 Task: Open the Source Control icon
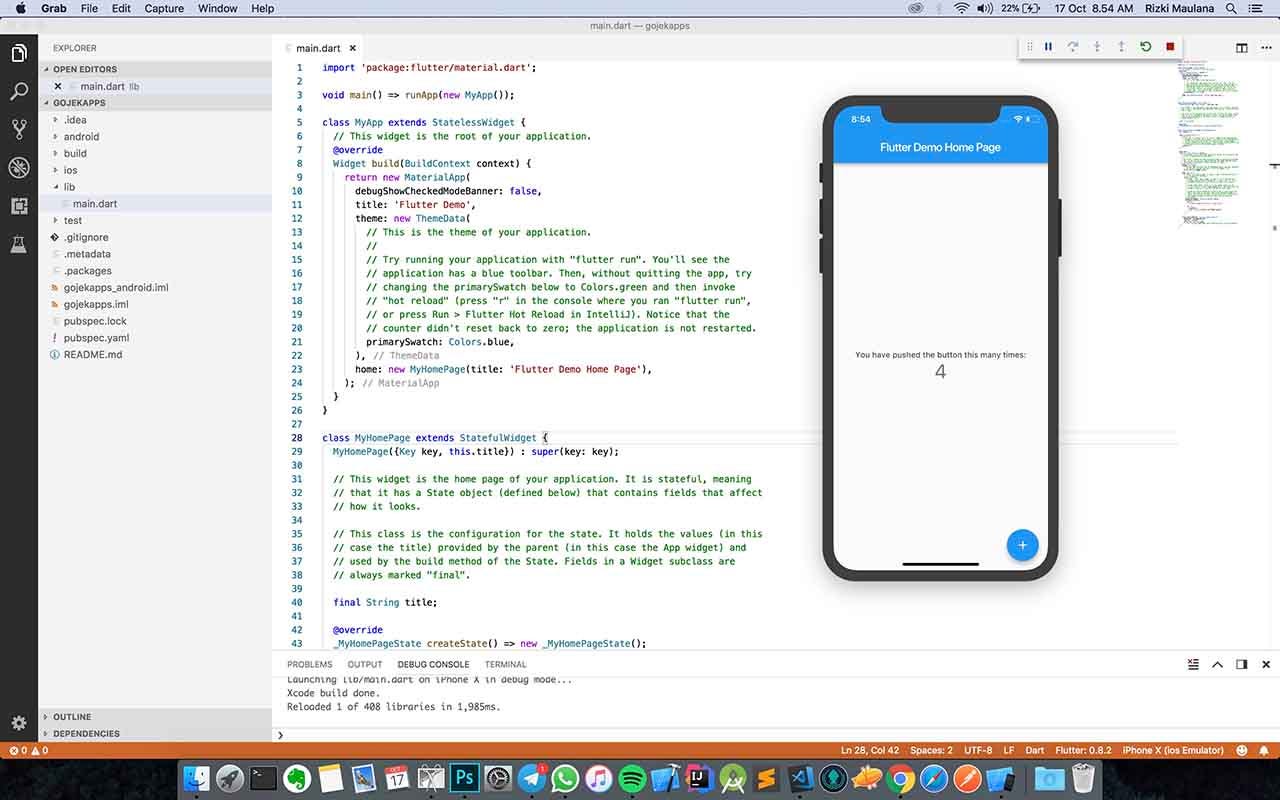[18, 128]
